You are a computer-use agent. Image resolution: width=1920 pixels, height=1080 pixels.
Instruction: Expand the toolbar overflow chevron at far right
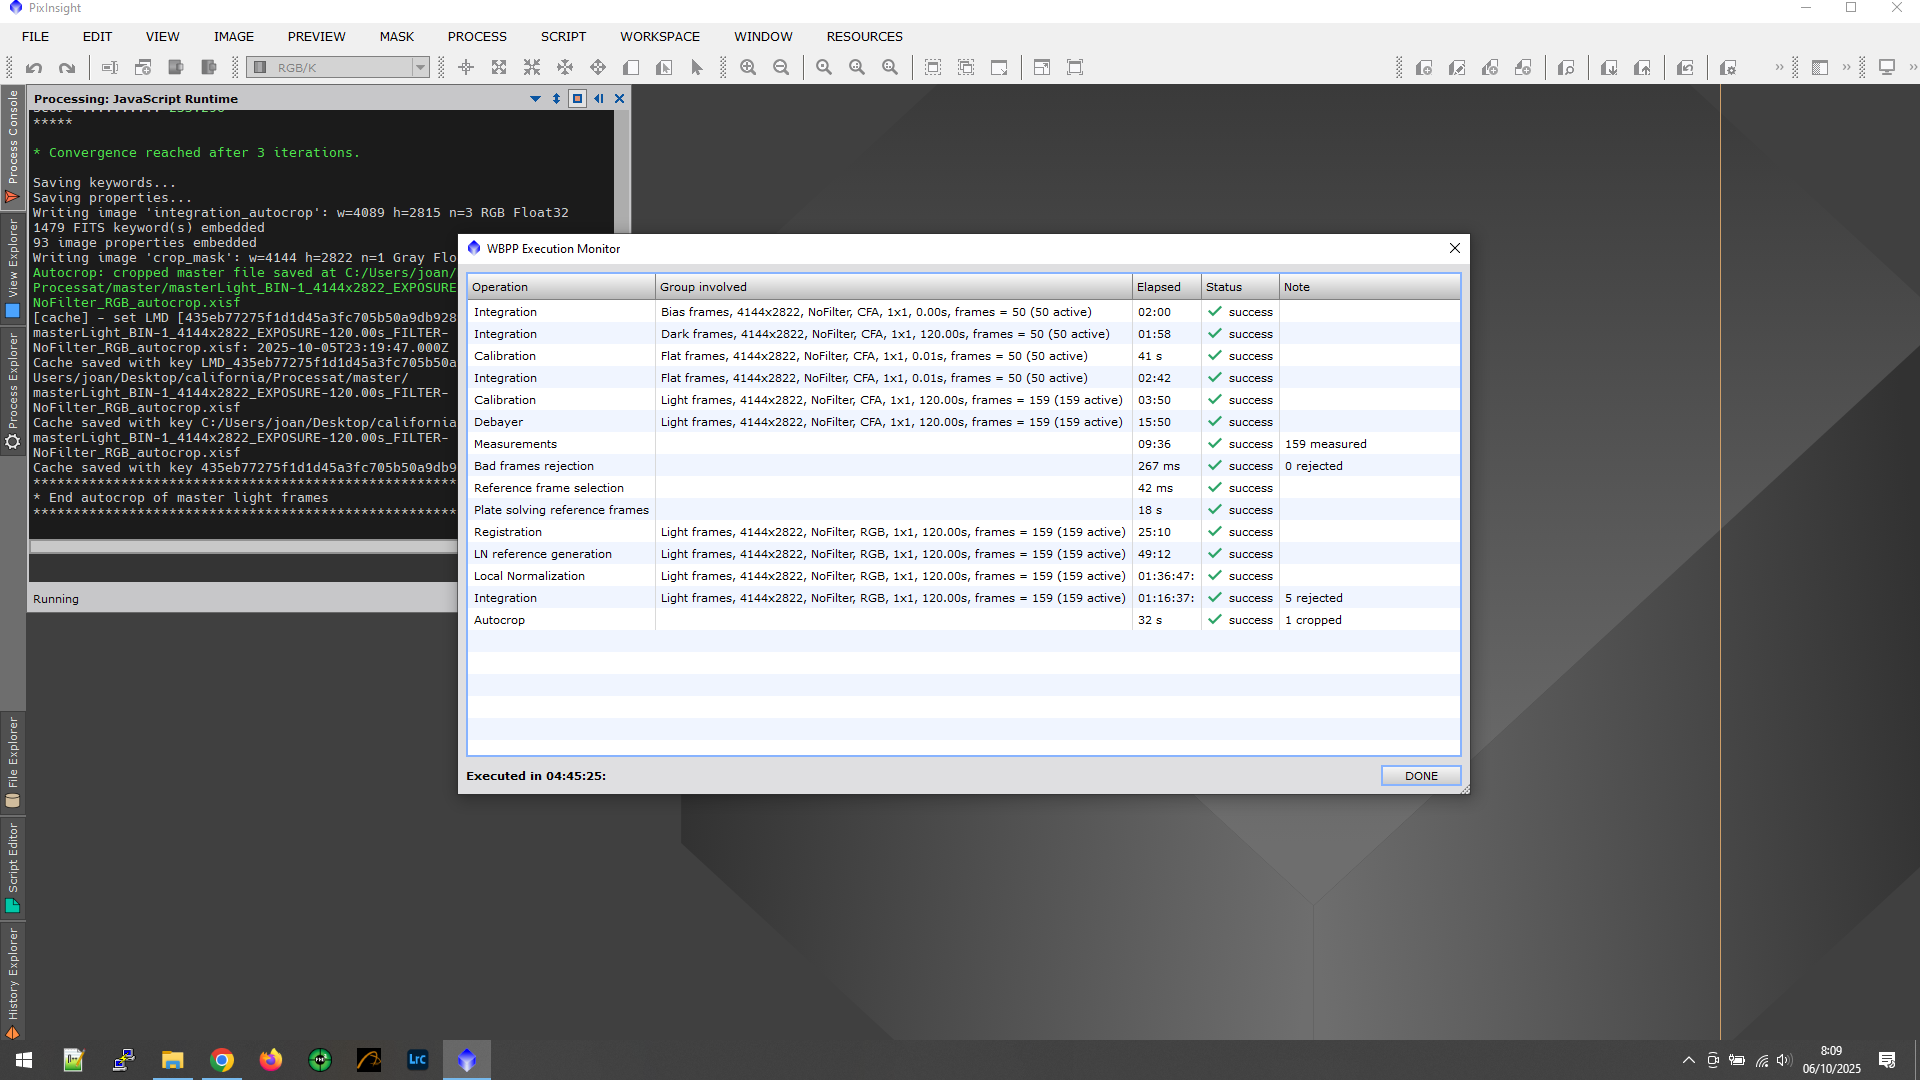point(1912,68)
